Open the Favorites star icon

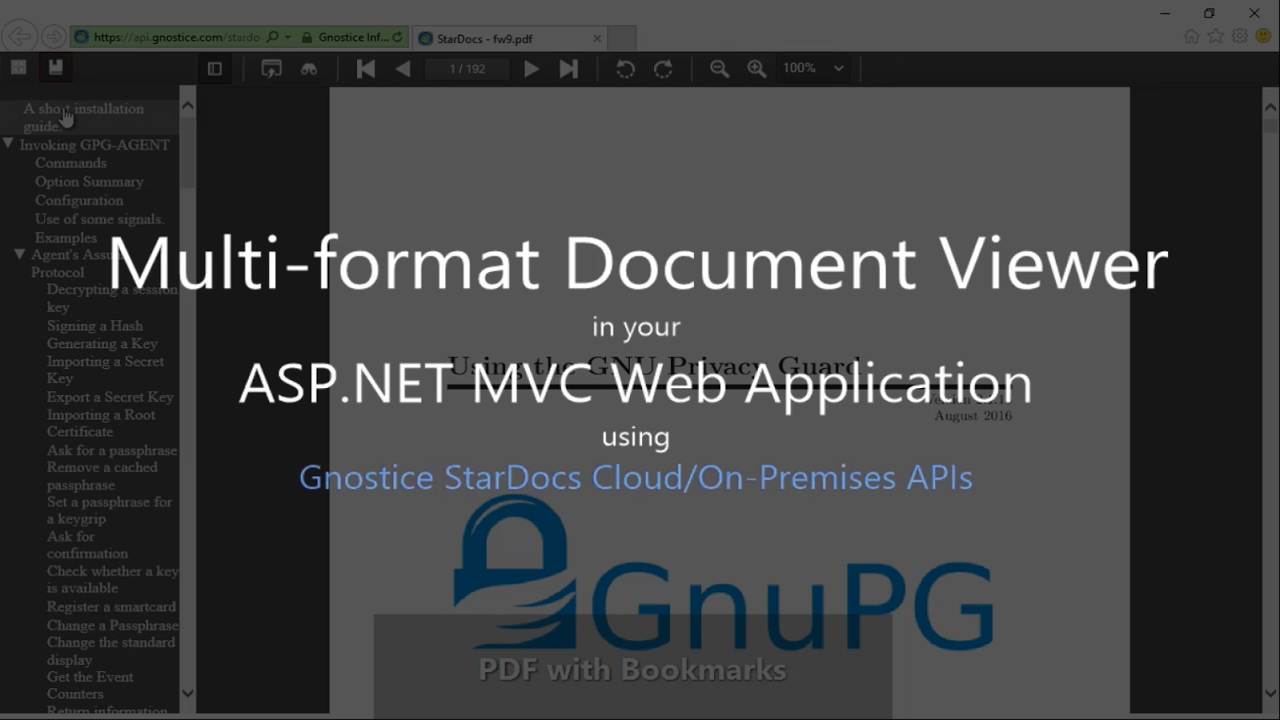point(1215,36)
